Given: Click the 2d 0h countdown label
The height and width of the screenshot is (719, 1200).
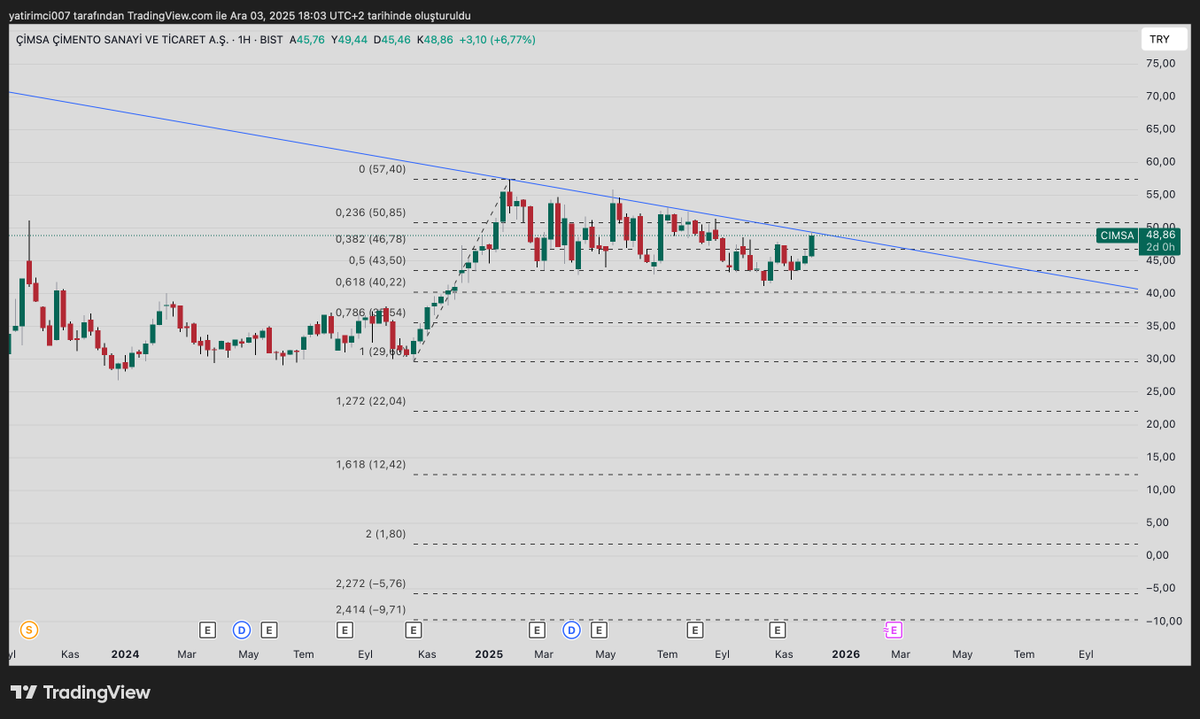Looking at the screenshot, I should click(1160, 247).
